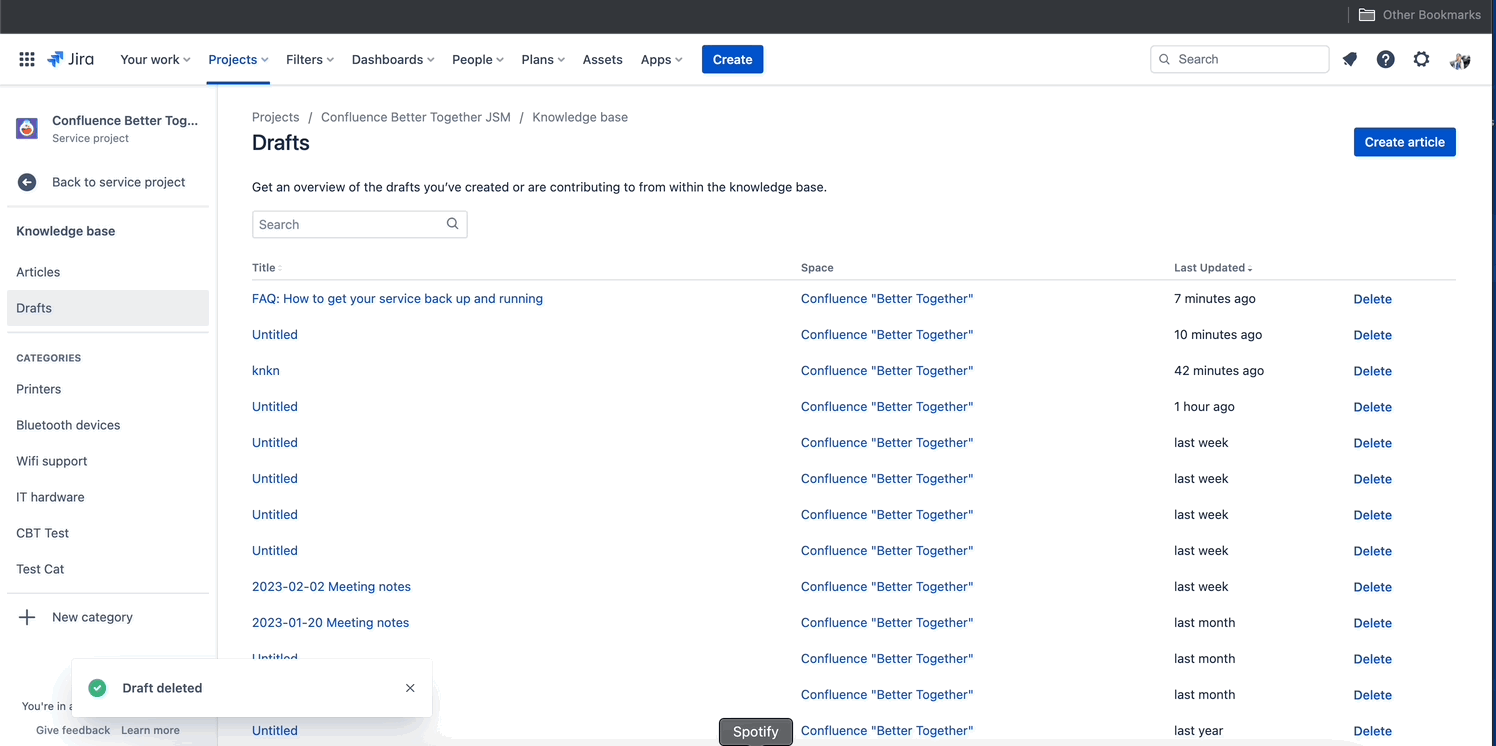1496x746 pixels.
Task: Open the FAQ service back up draft
Action: click(397, 299)
